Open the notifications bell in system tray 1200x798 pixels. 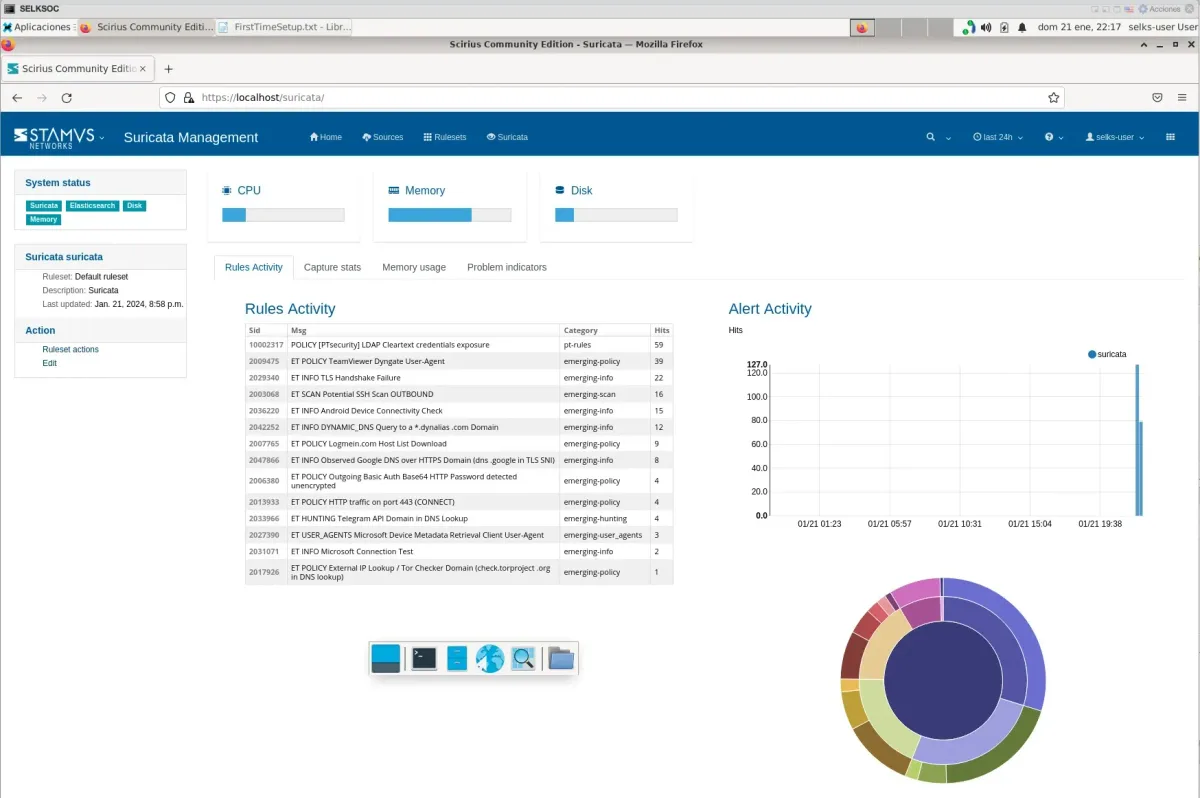click(x=1022, y=28)
